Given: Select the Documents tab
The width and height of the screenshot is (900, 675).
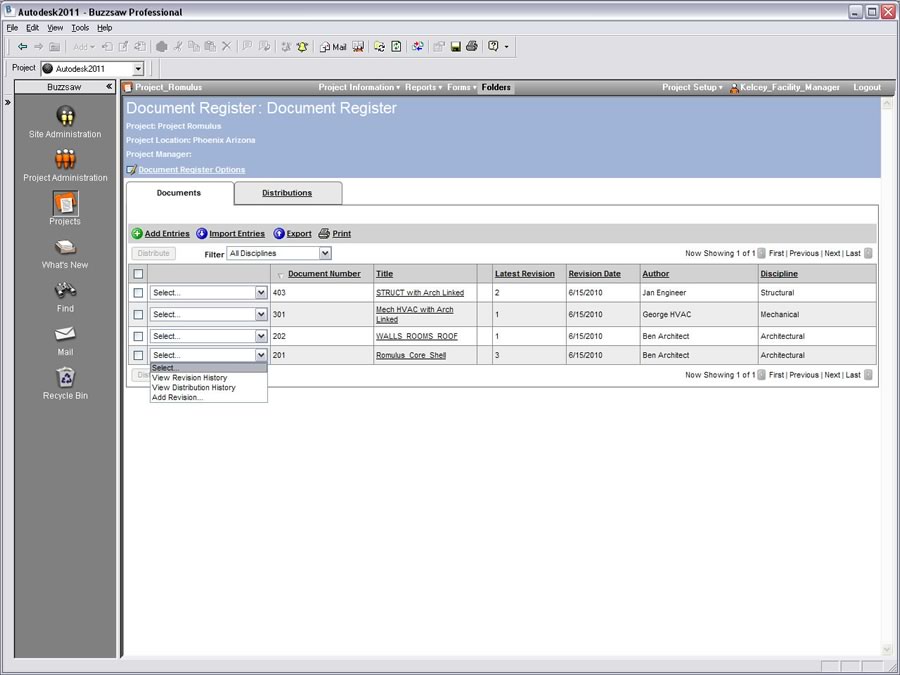Looking at the screenshot, I should (179, 193).
